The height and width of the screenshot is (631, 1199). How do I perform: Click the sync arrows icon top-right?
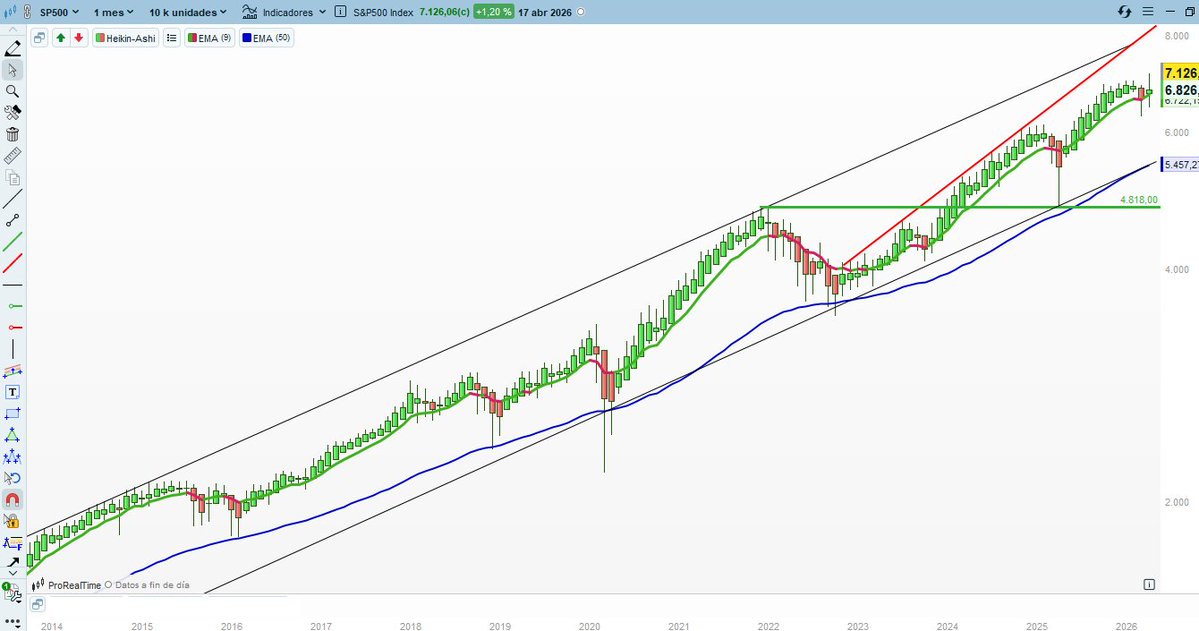click(1124, 11)
